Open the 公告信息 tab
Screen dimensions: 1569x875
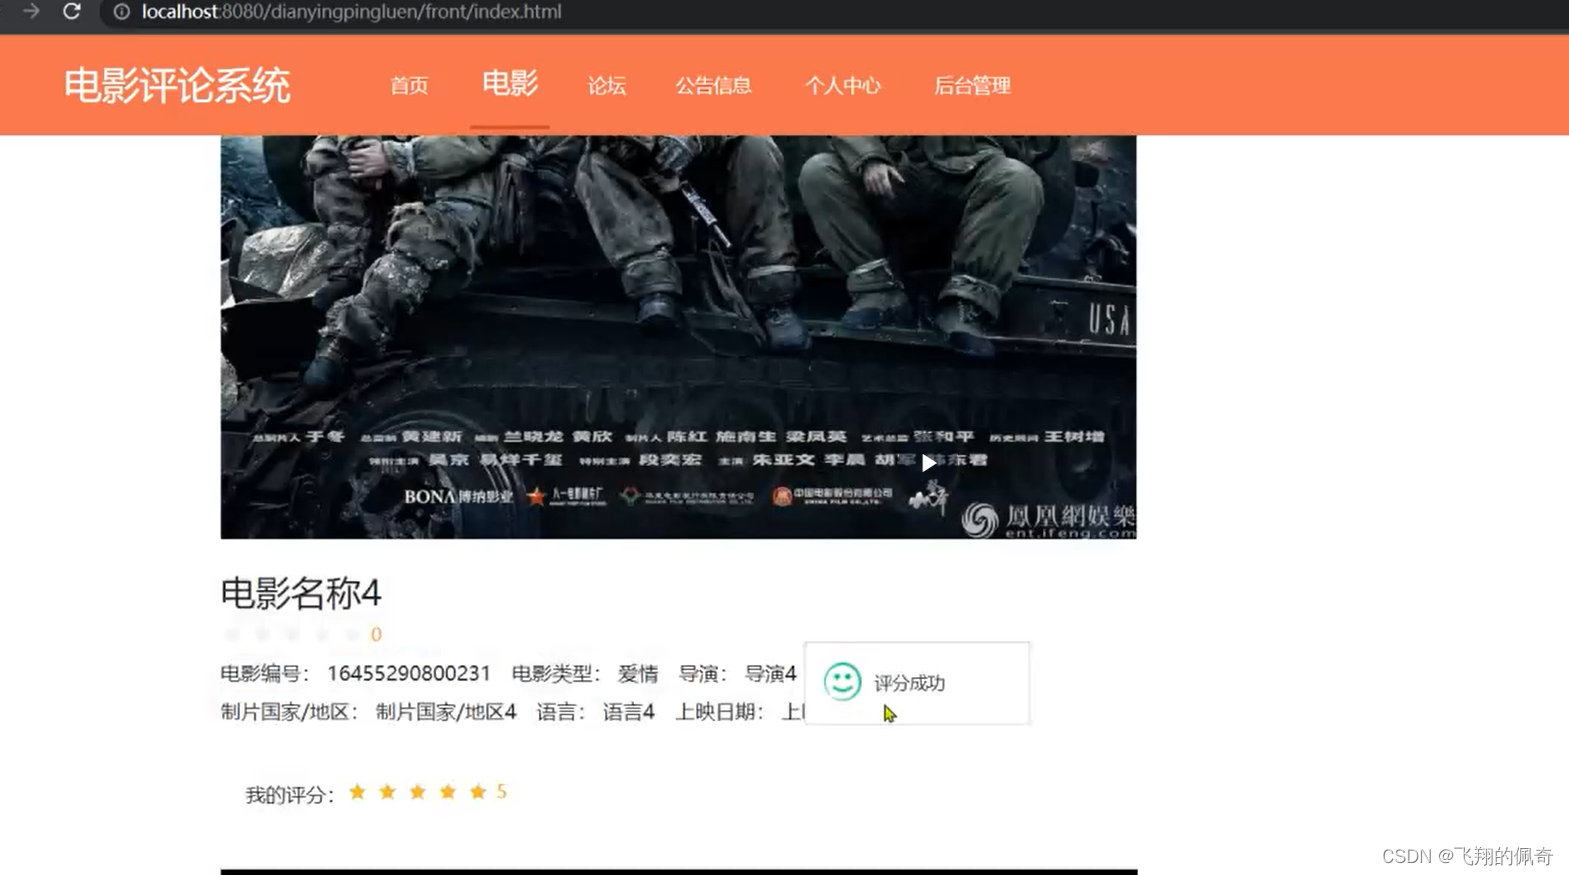713,86
